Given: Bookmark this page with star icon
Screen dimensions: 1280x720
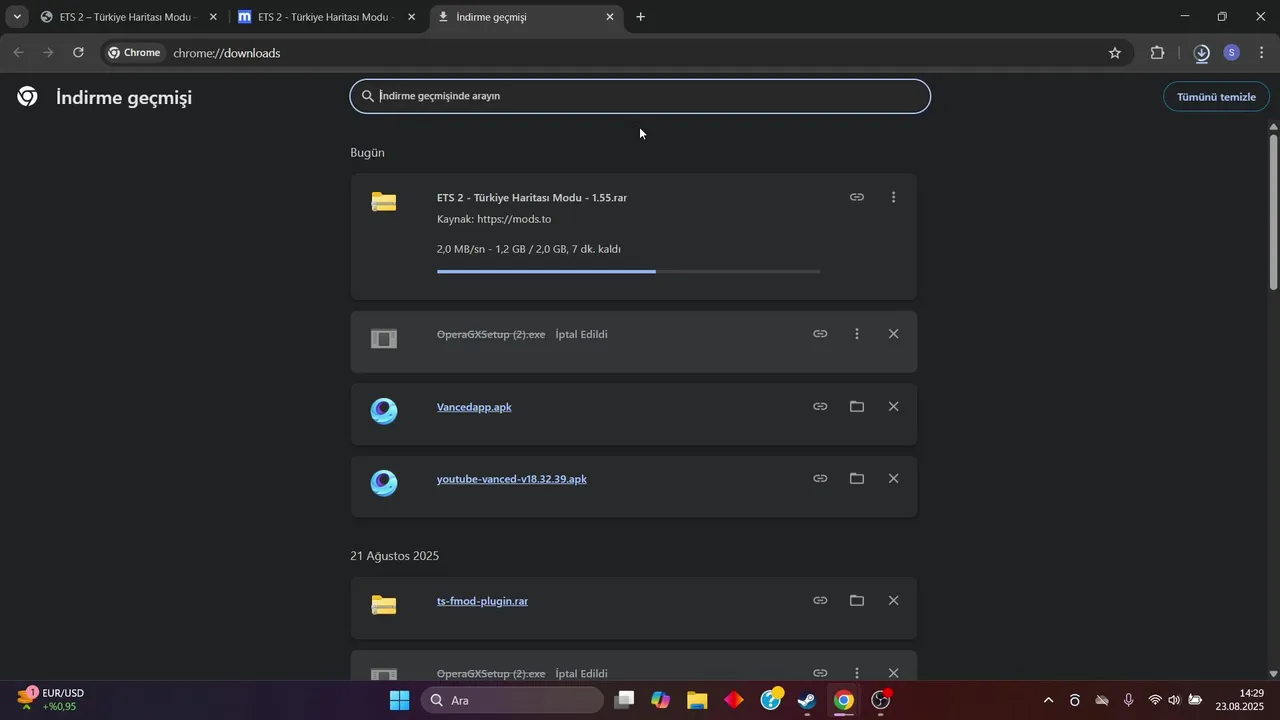Looking at the screenshot, I should click(1115, 53).
